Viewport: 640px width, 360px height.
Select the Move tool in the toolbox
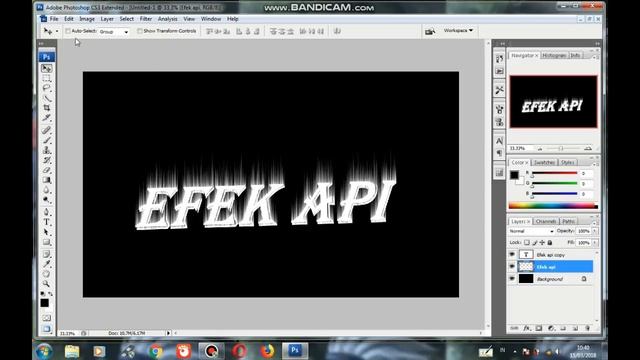47,68
